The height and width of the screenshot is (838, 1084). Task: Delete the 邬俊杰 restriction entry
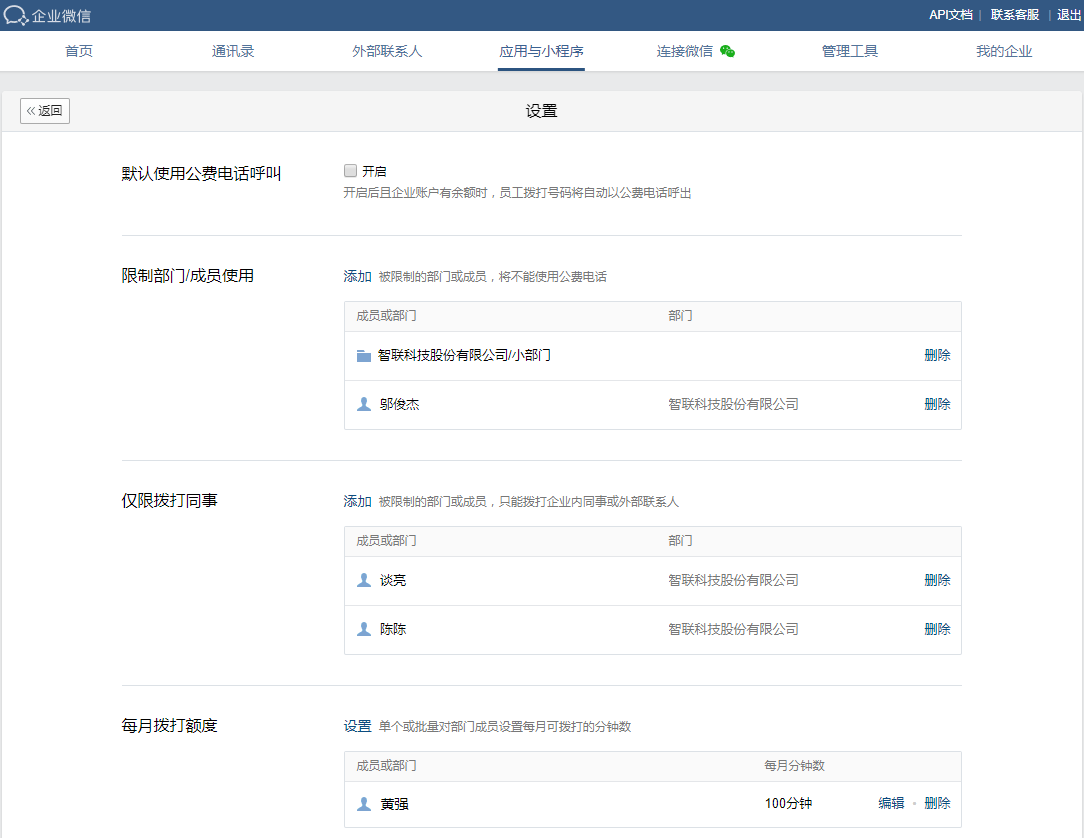(x=937, y=404)
